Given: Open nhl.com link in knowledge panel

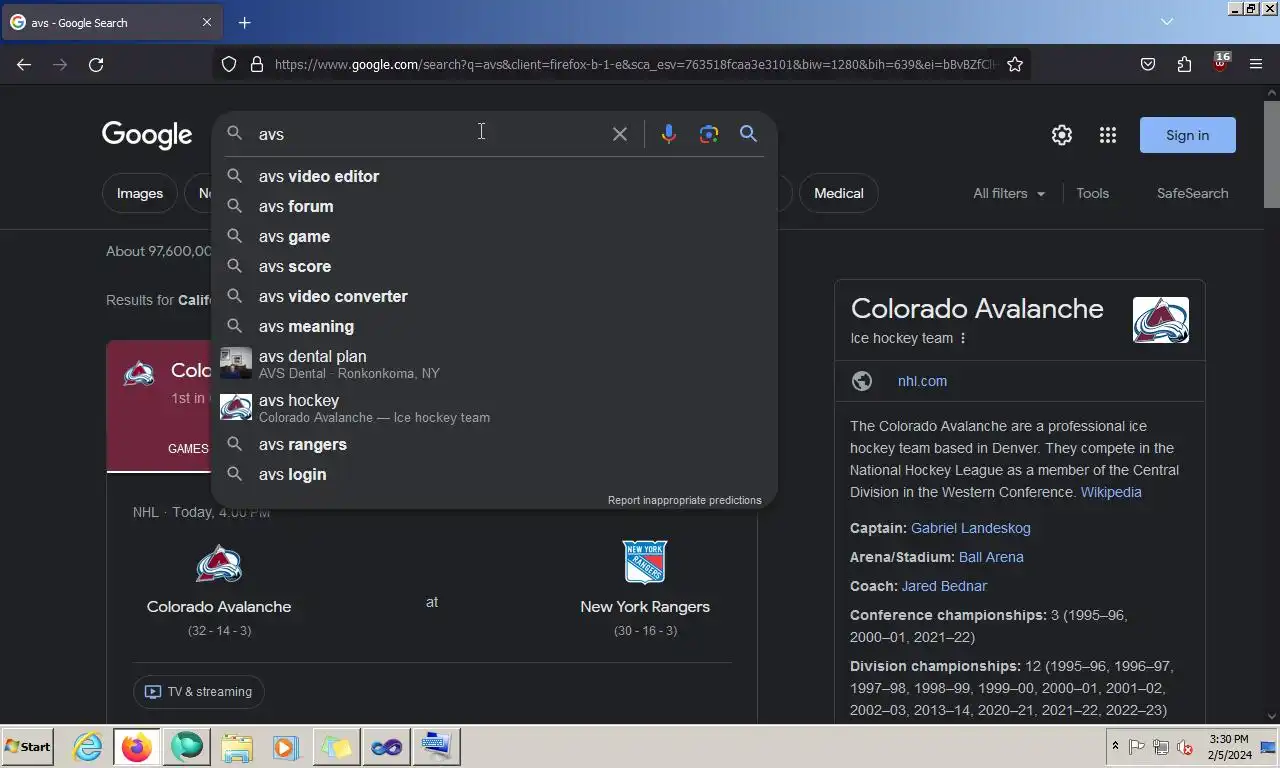Looking at the screenshot, I should pyautogui.click(x=922, y=381).
